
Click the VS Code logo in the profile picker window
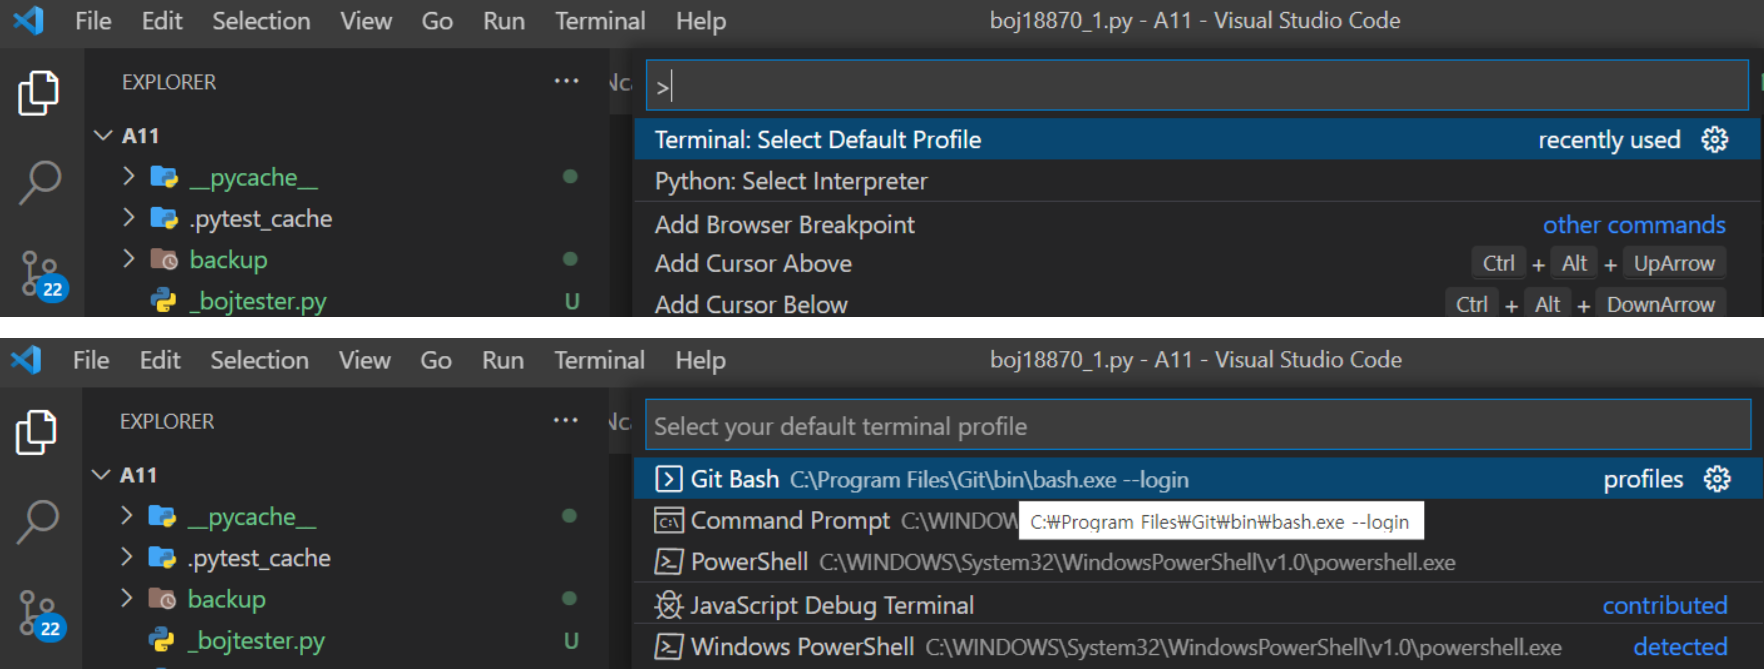point(27,359)
